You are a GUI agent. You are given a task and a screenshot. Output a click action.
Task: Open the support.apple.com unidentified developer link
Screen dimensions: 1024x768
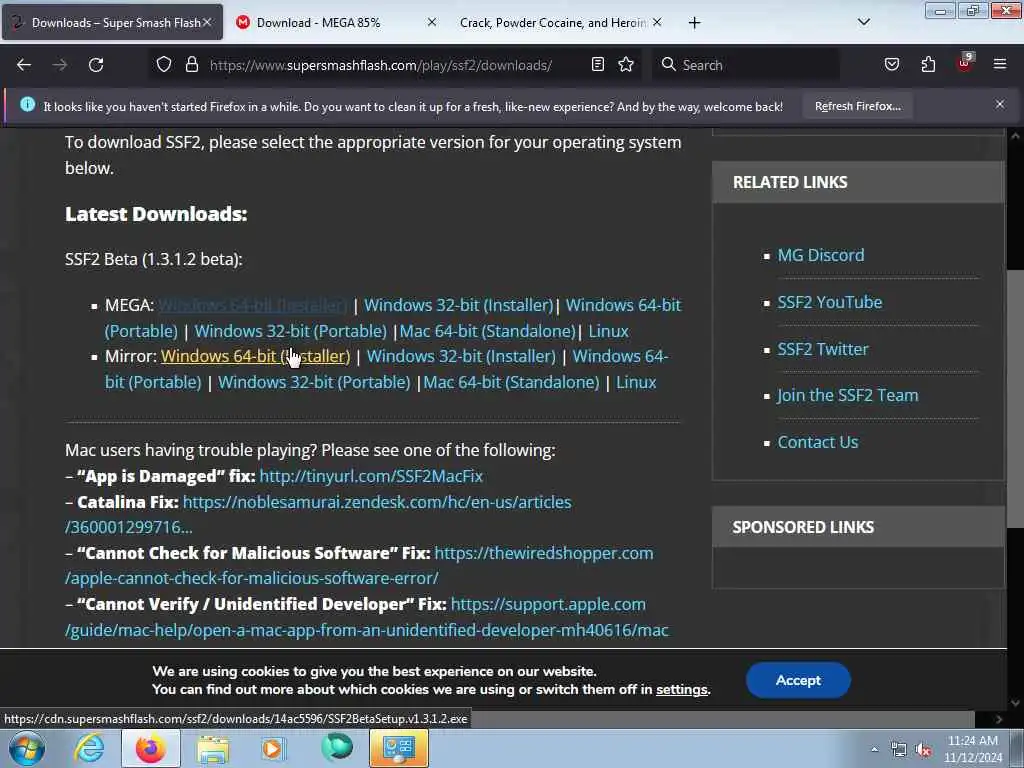point(548,604)
